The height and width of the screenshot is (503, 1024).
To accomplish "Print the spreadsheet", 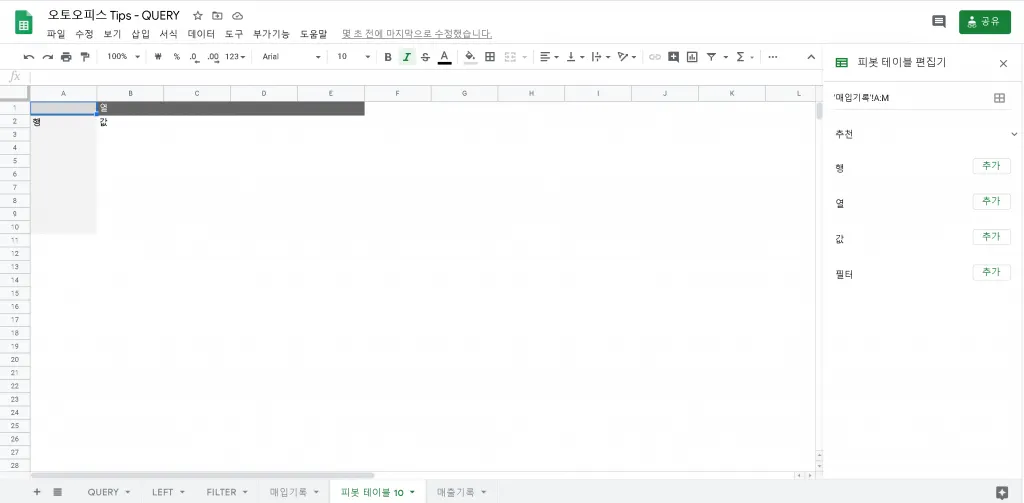I will click(x=66, y=57).
